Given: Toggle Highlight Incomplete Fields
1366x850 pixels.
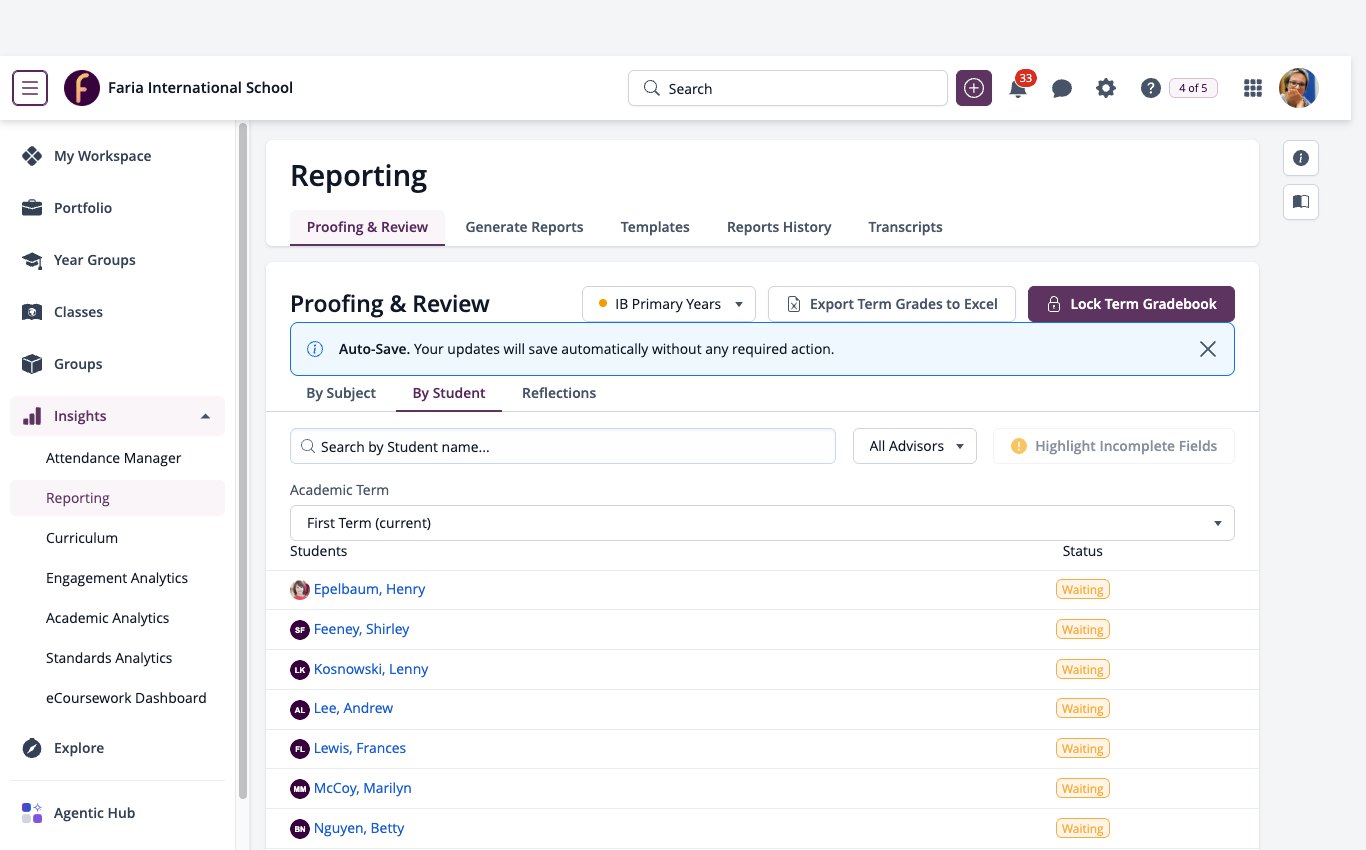Looking at the screenshot, I should coord(1114,446).
